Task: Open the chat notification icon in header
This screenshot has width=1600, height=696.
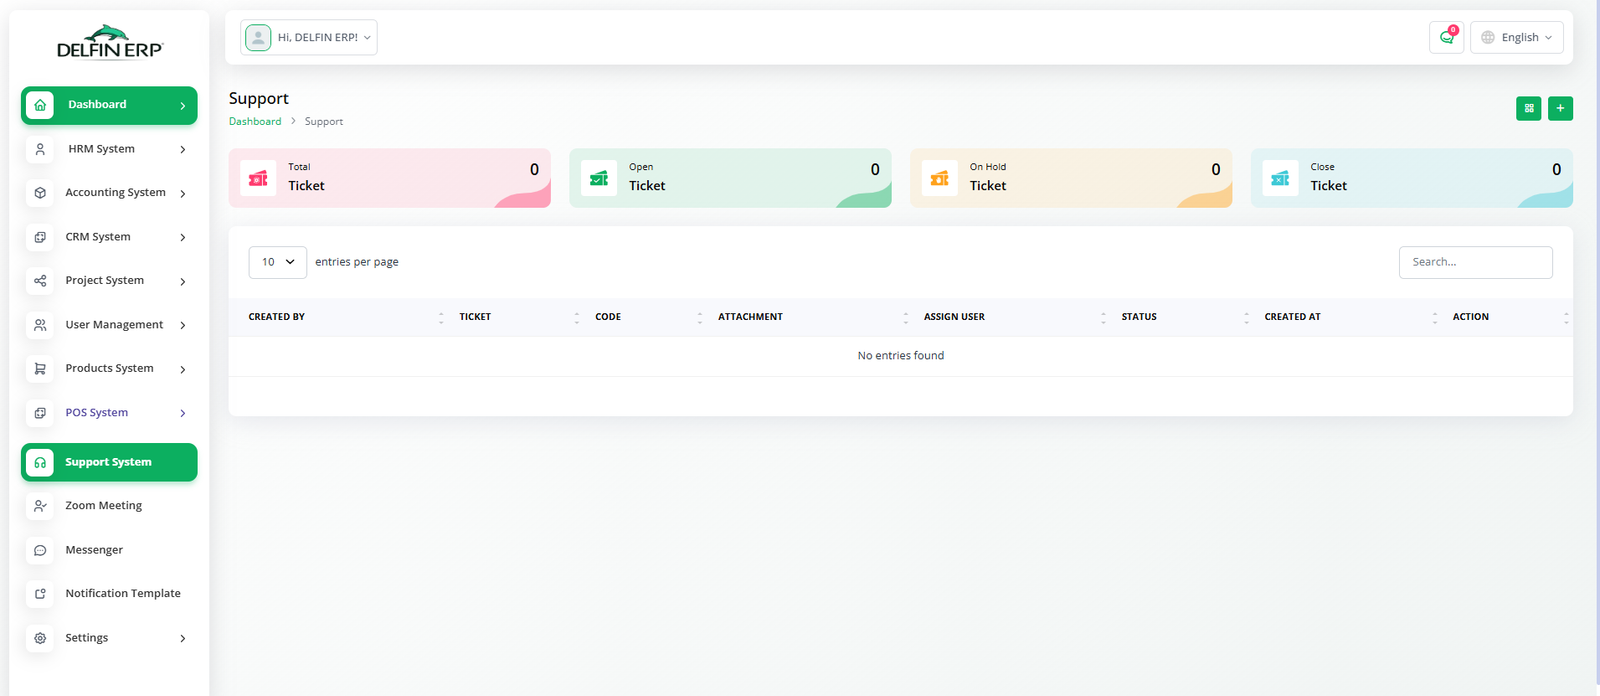Action: [1446, 37]
